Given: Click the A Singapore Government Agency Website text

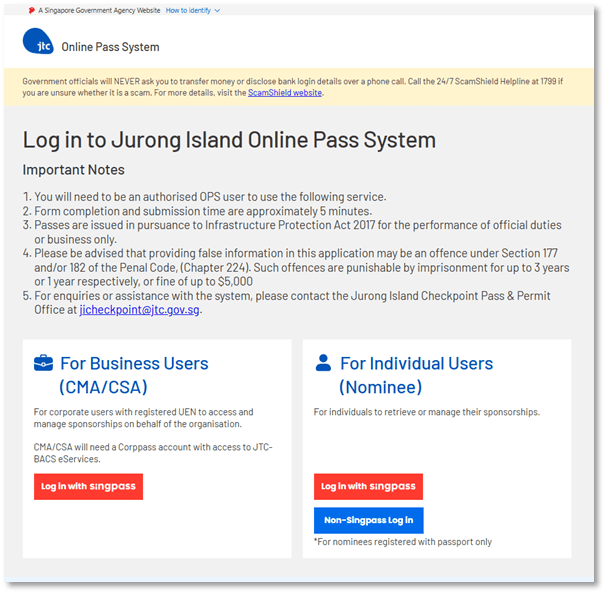Looking at the screenshot, I should click(x=99, y=10).
